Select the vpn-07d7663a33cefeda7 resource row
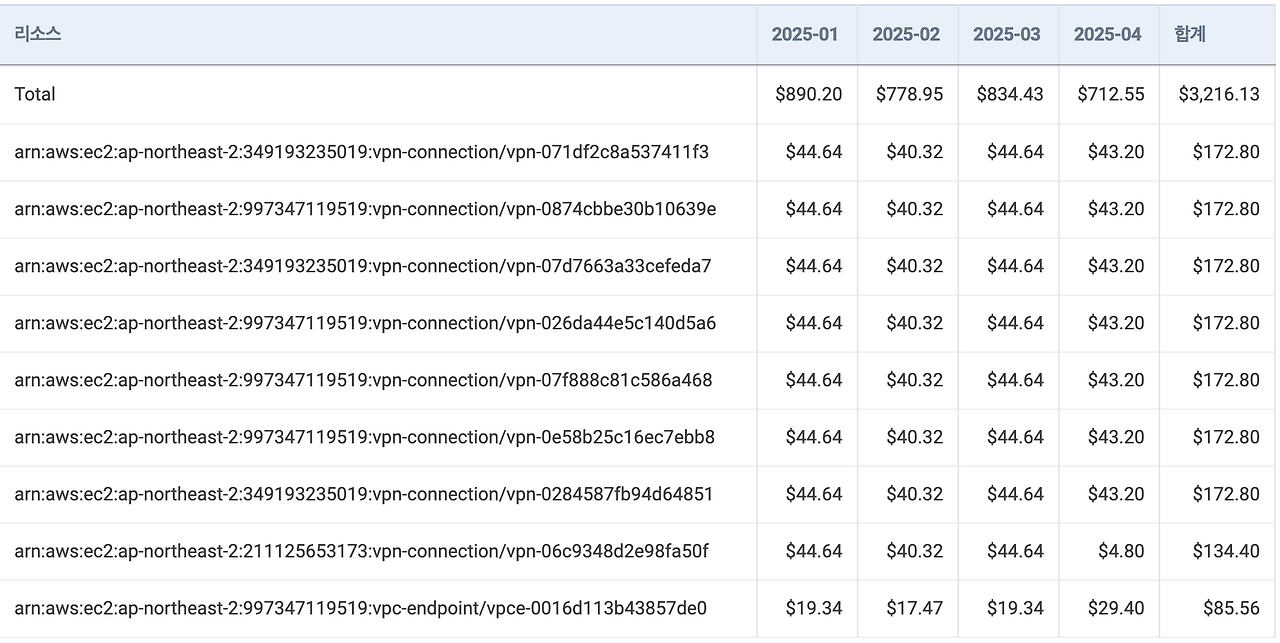Screen dimensions: 1280x643 363,266
